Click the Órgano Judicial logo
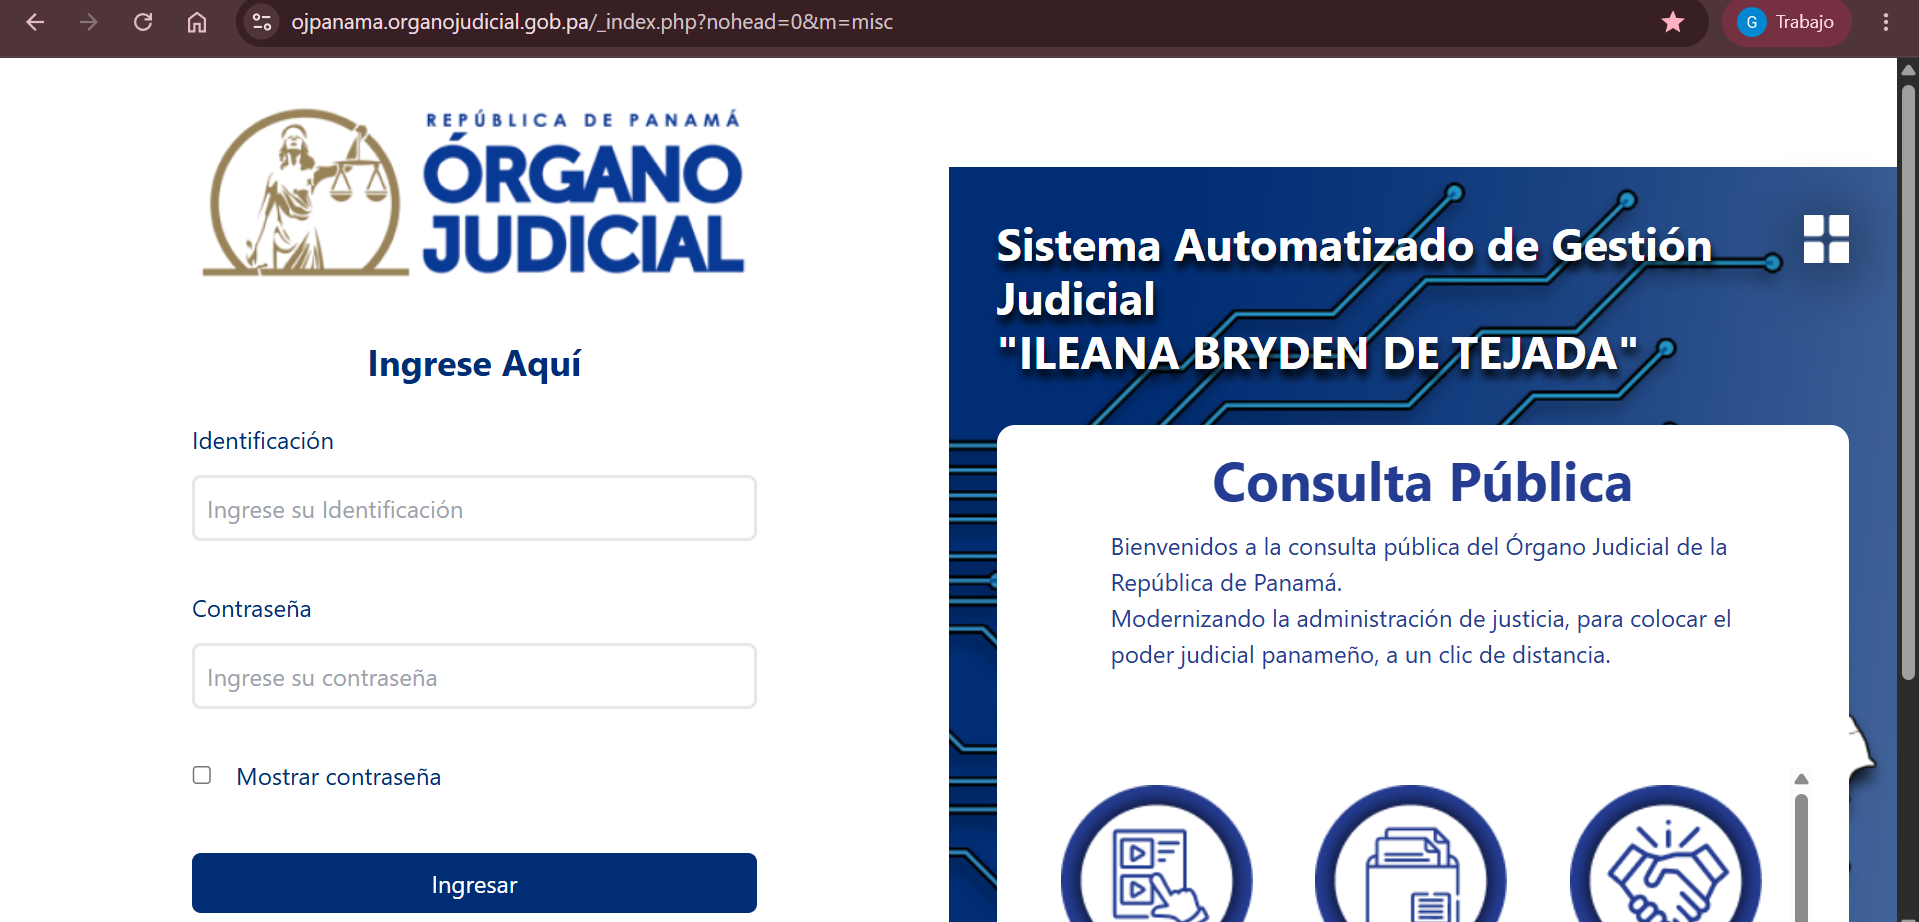 coord(473,192)
